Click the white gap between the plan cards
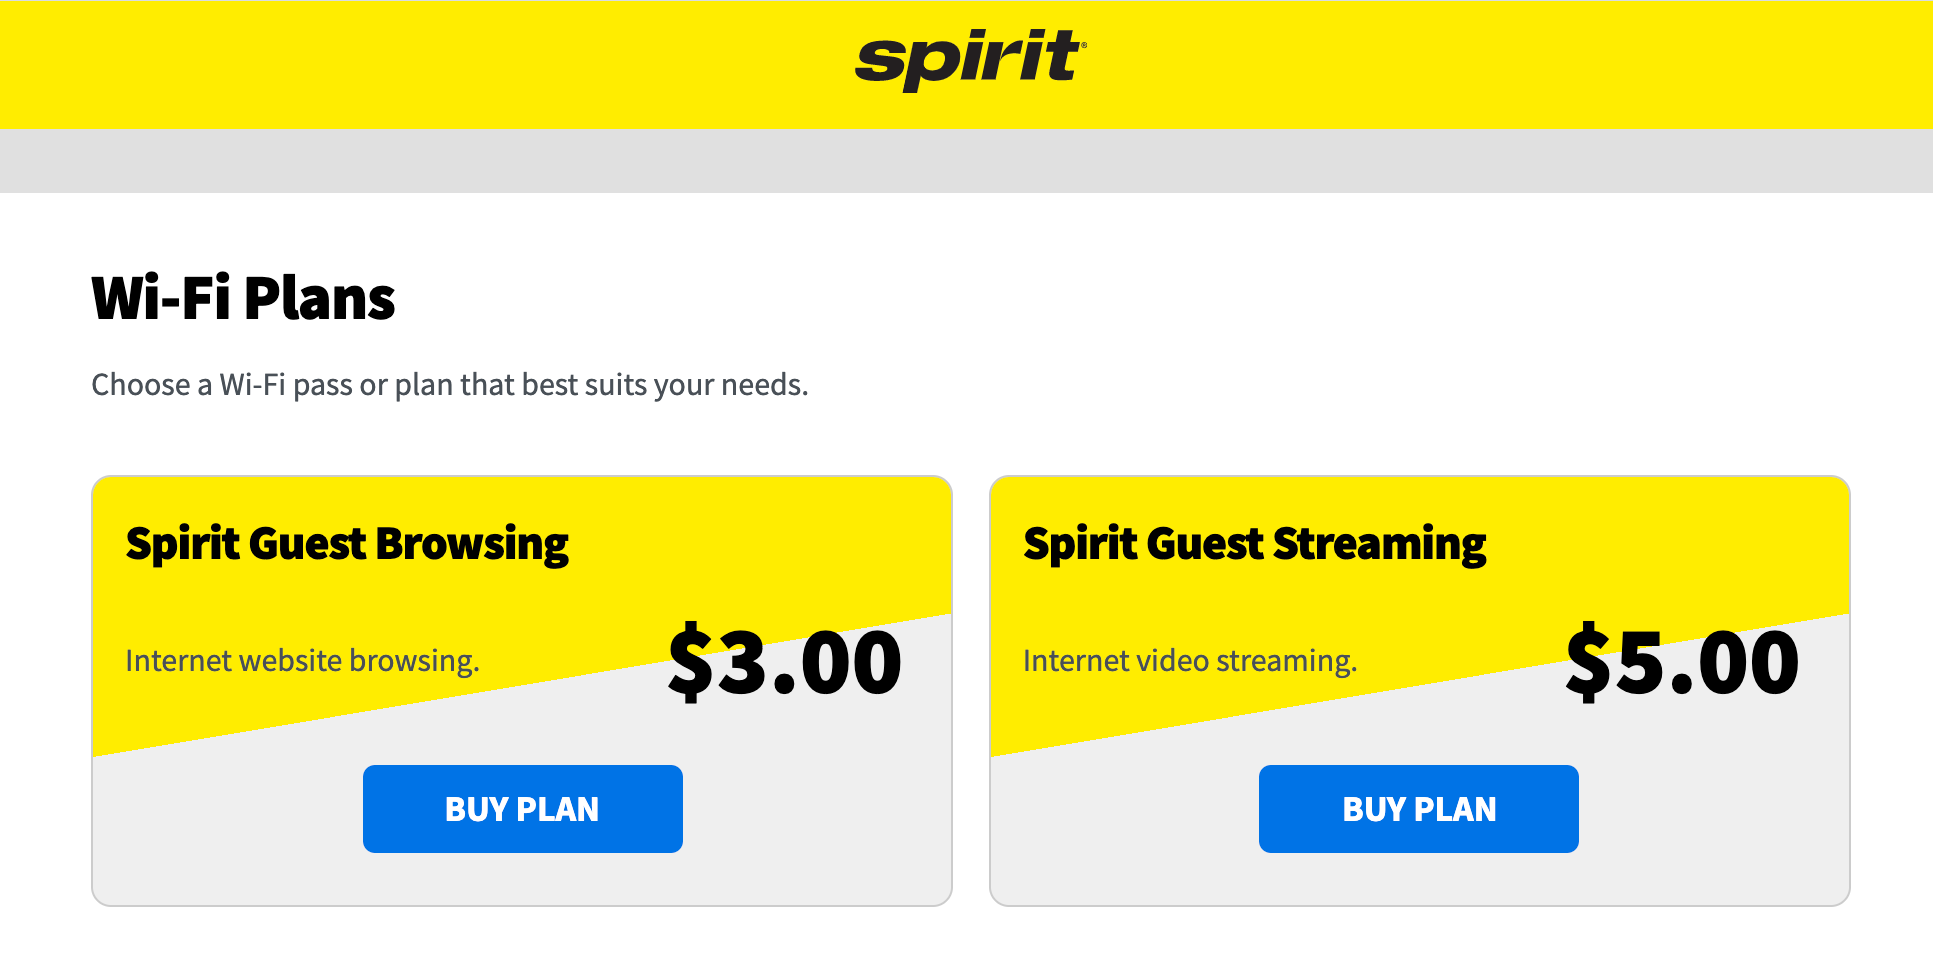 tap(970, 690)
